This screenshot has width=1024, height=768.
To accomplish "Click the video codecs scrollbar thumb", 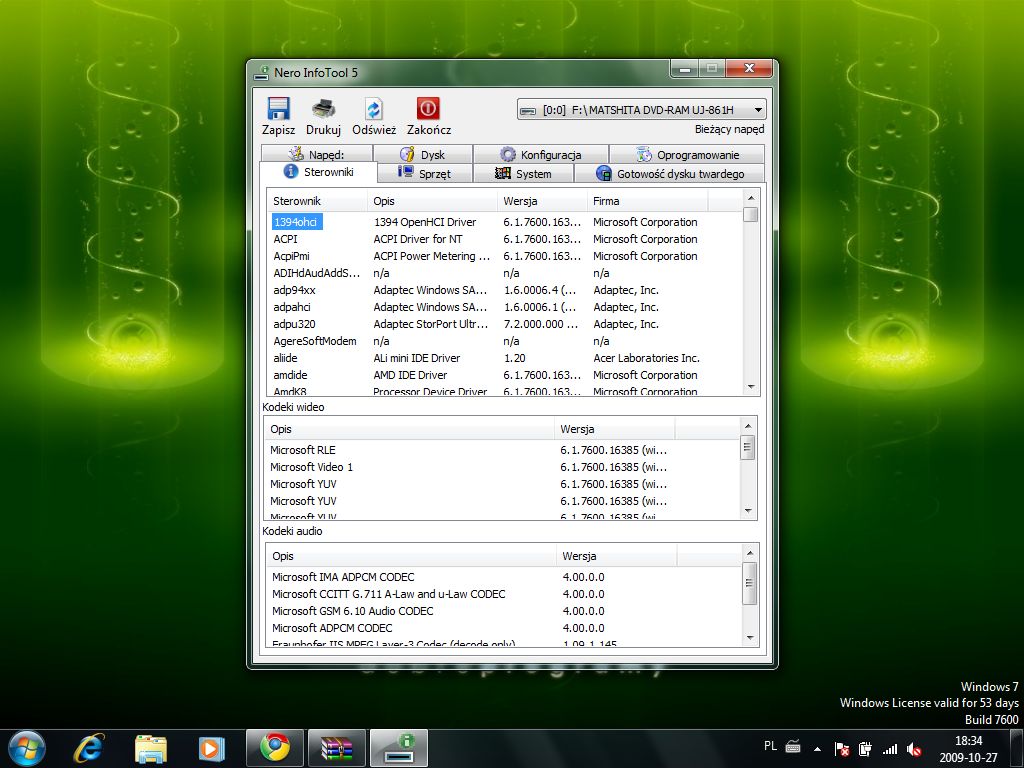I will (x=748, y=447).
